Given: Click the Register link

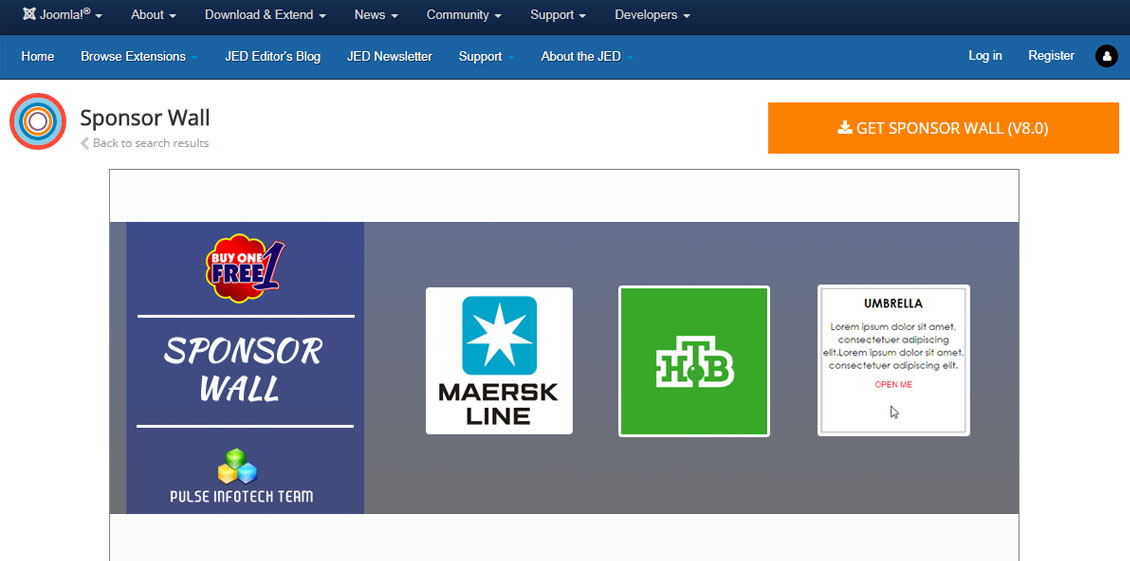Looking at the screenshot, I should pos(1051,56).
